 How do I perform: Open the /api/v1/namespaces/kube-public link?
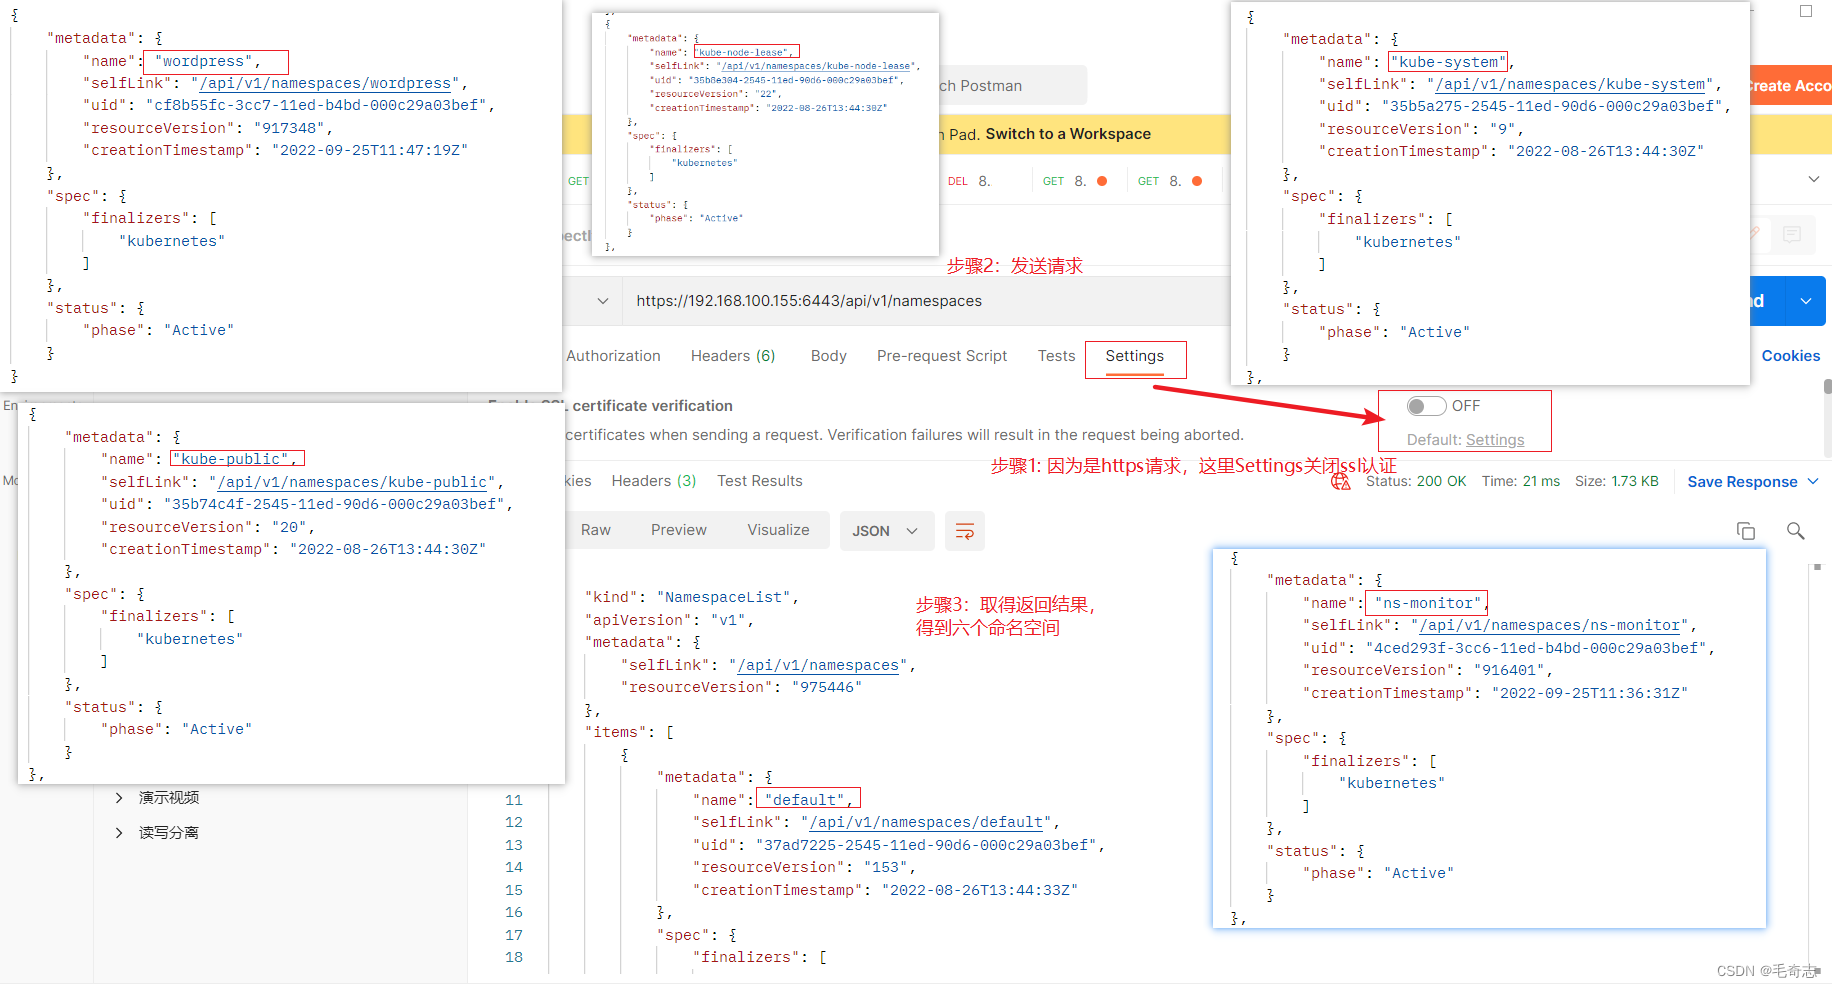(352, 482)
